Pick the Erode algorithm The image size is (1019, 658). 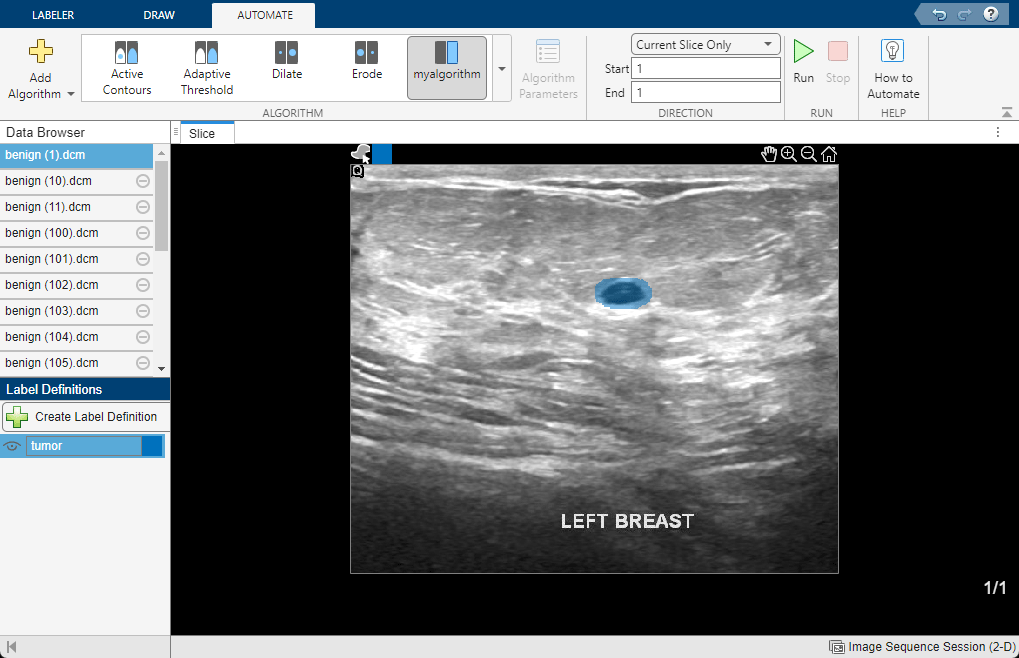(367, 62)
